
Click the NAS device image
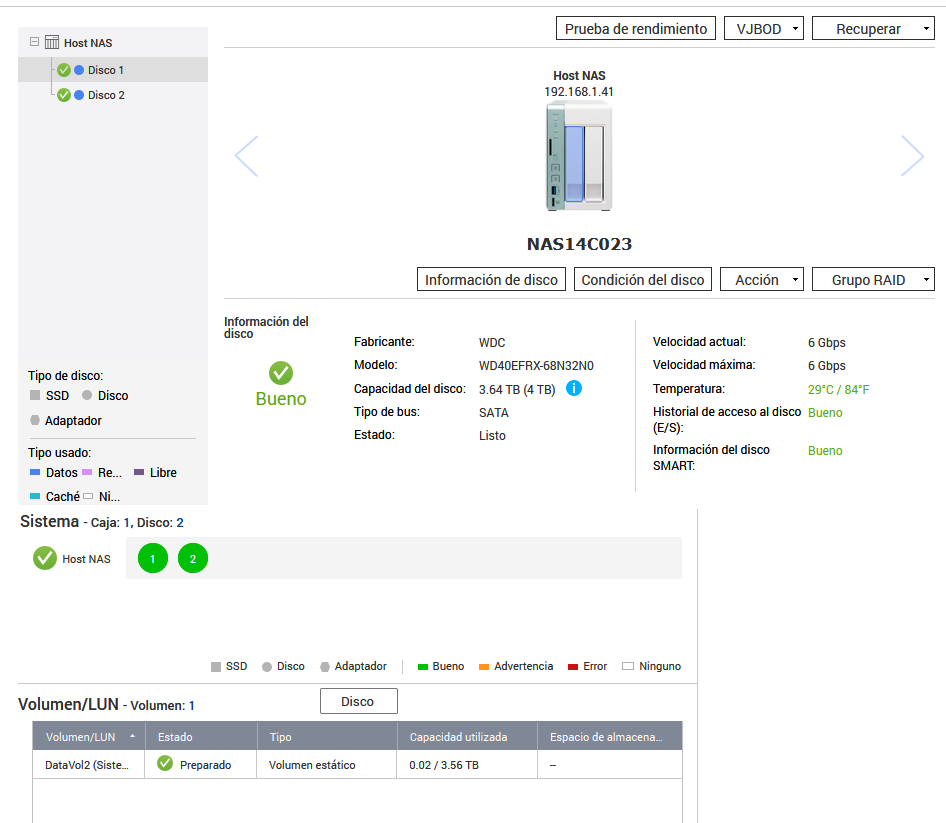(x=579, y=156)
